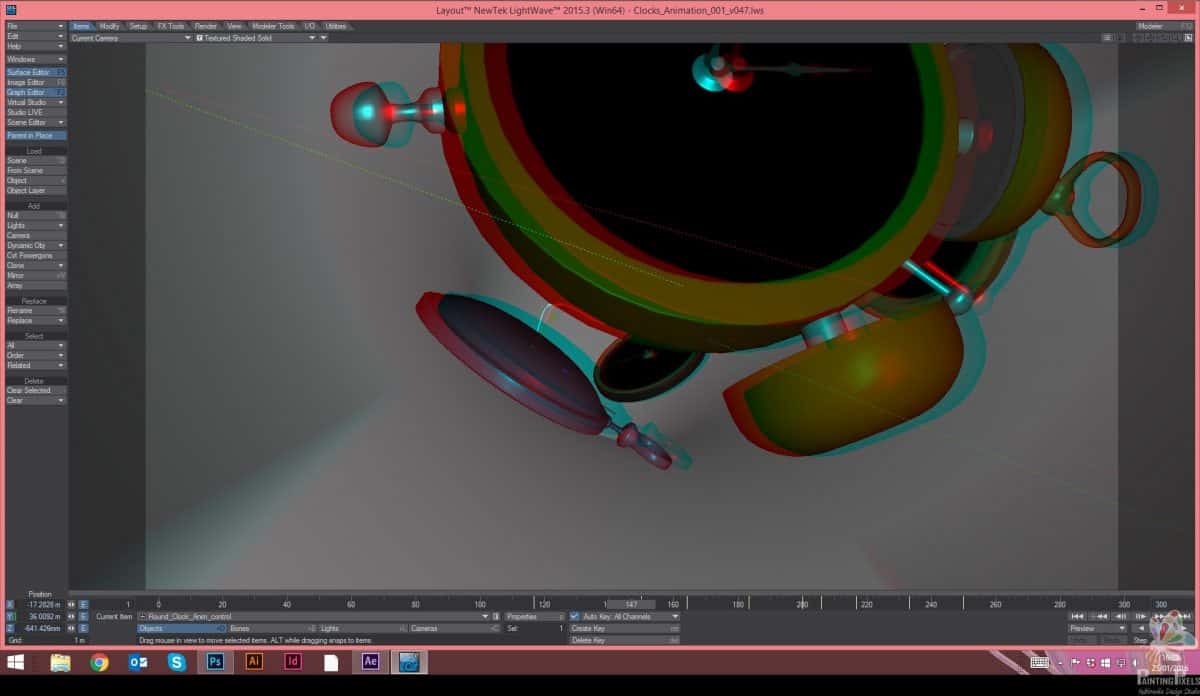Viewport: 1200px width, 696px height.
Task: Open Photoshop from the Windows taskbar
Action: pyautogui.click(x=214, y=662)
